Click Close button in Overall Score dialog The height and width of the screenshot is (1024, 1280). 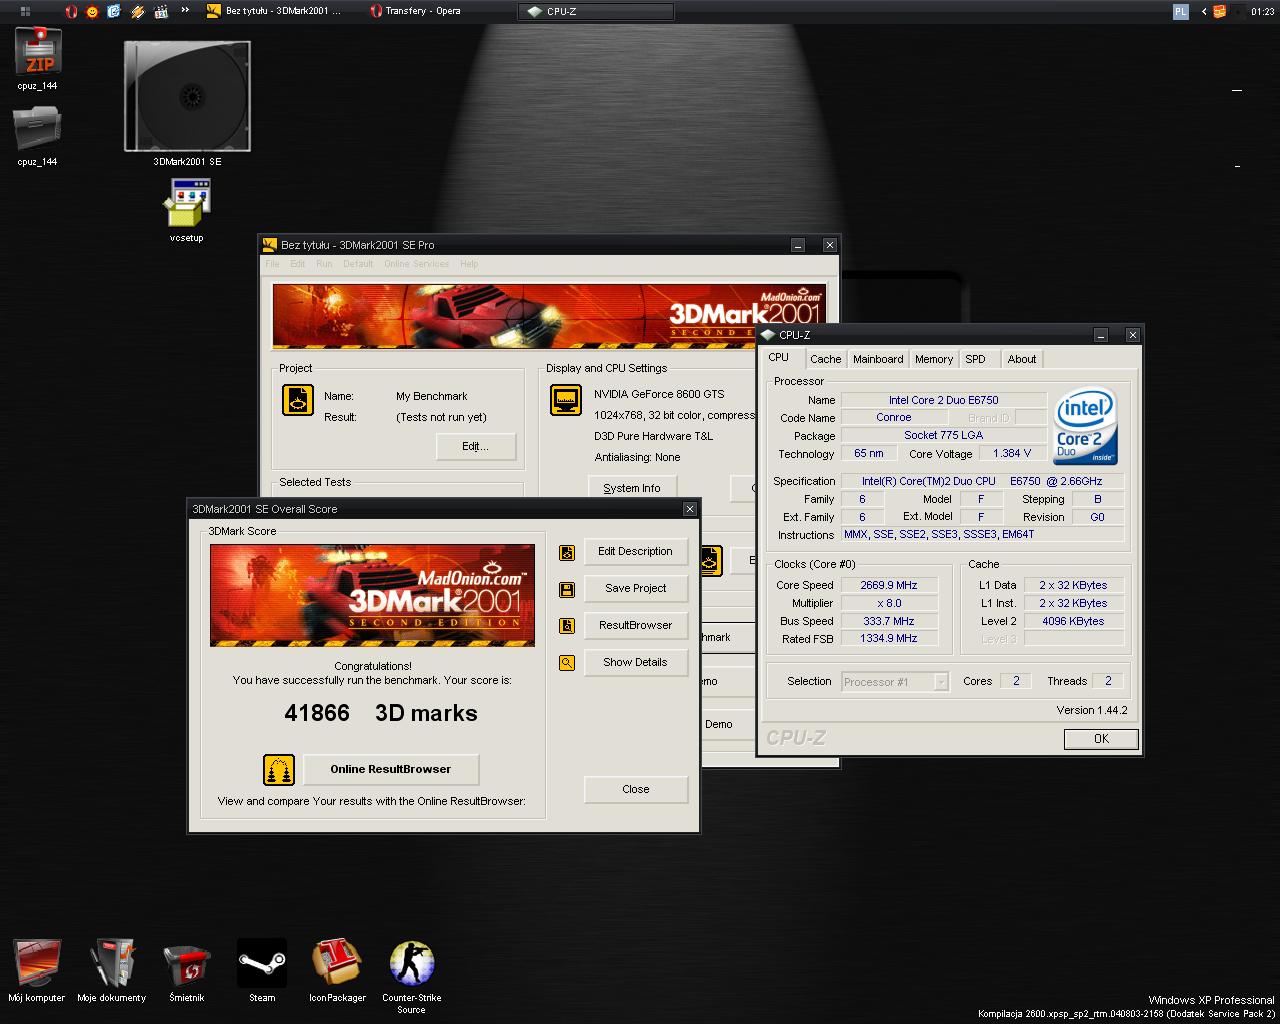[x=636, y=789]
